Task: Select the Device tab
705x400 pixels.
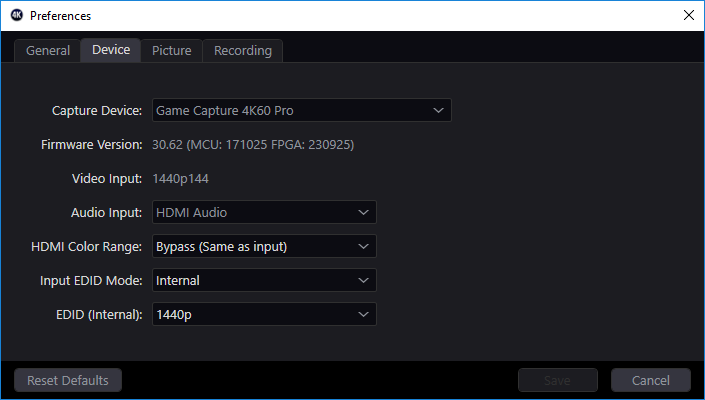Action: pyautogui.click(x=111, y=49)
